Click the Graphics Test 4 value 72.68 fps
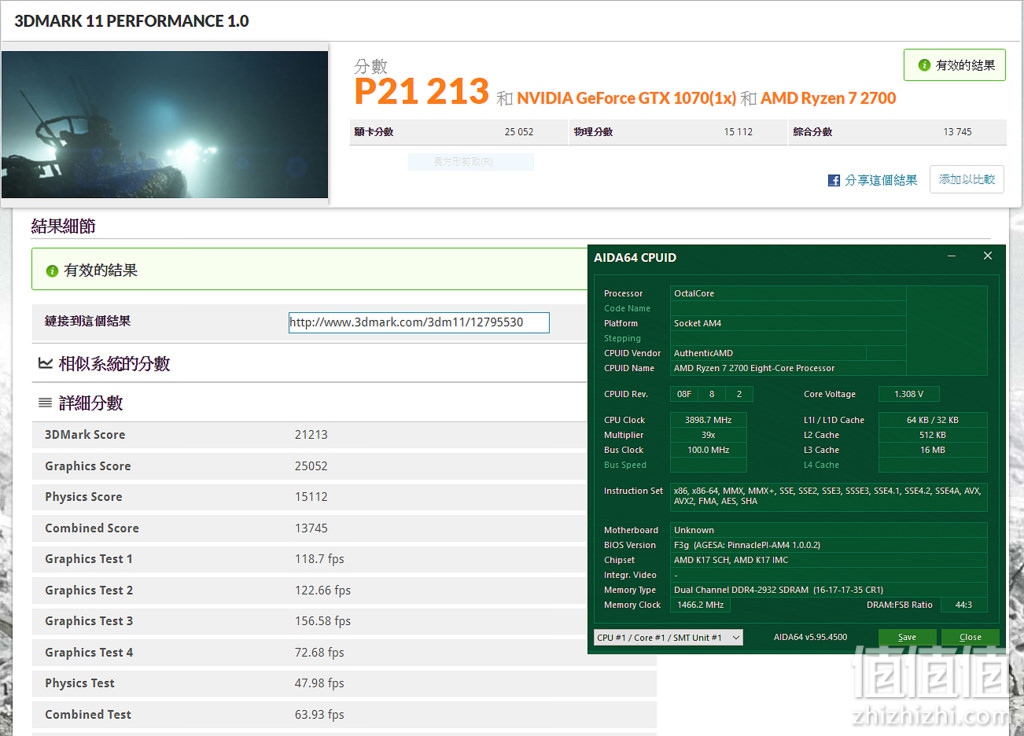 pos(319,652)
